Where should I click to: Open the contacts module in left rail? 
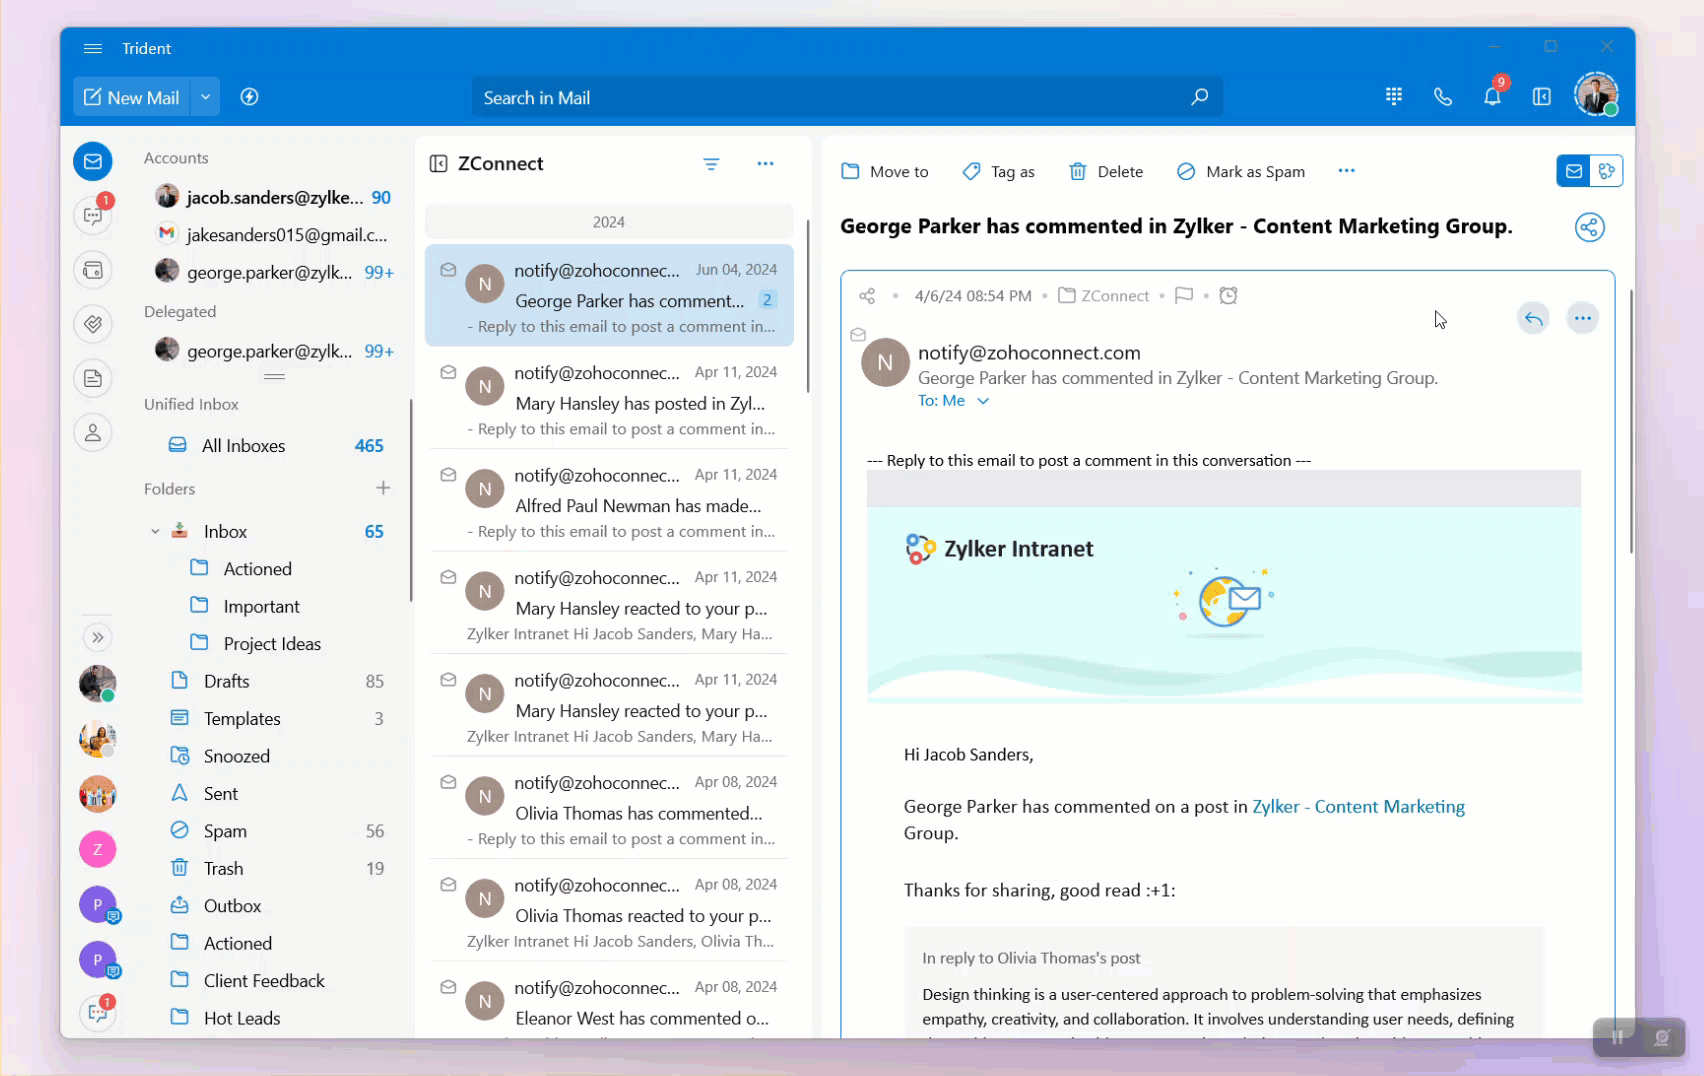click(x=93, y=433)
